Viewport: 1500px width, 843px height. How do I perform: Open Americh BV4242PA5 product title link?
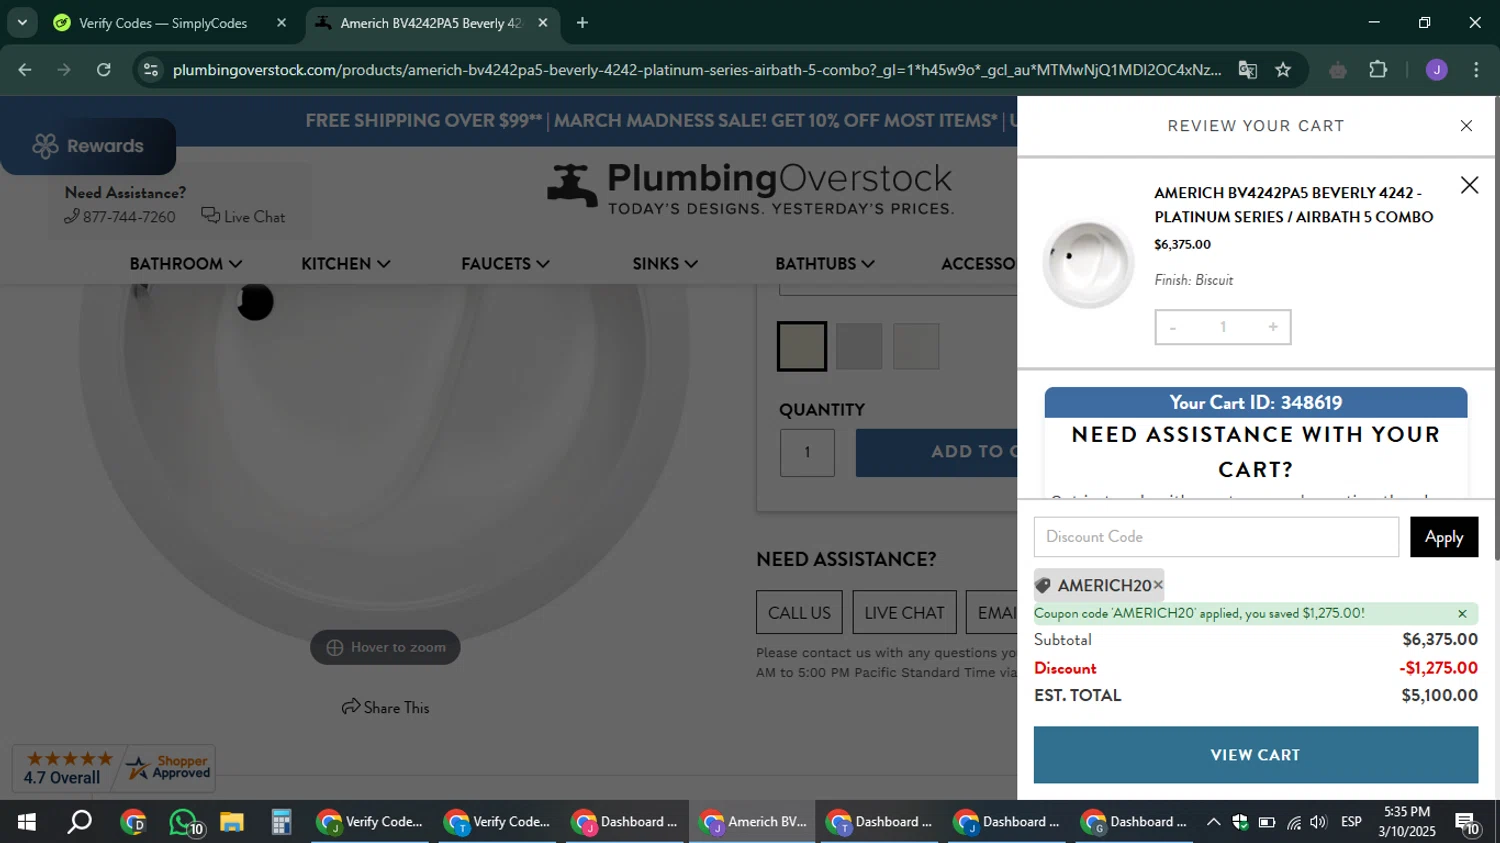coord(1293,205)
